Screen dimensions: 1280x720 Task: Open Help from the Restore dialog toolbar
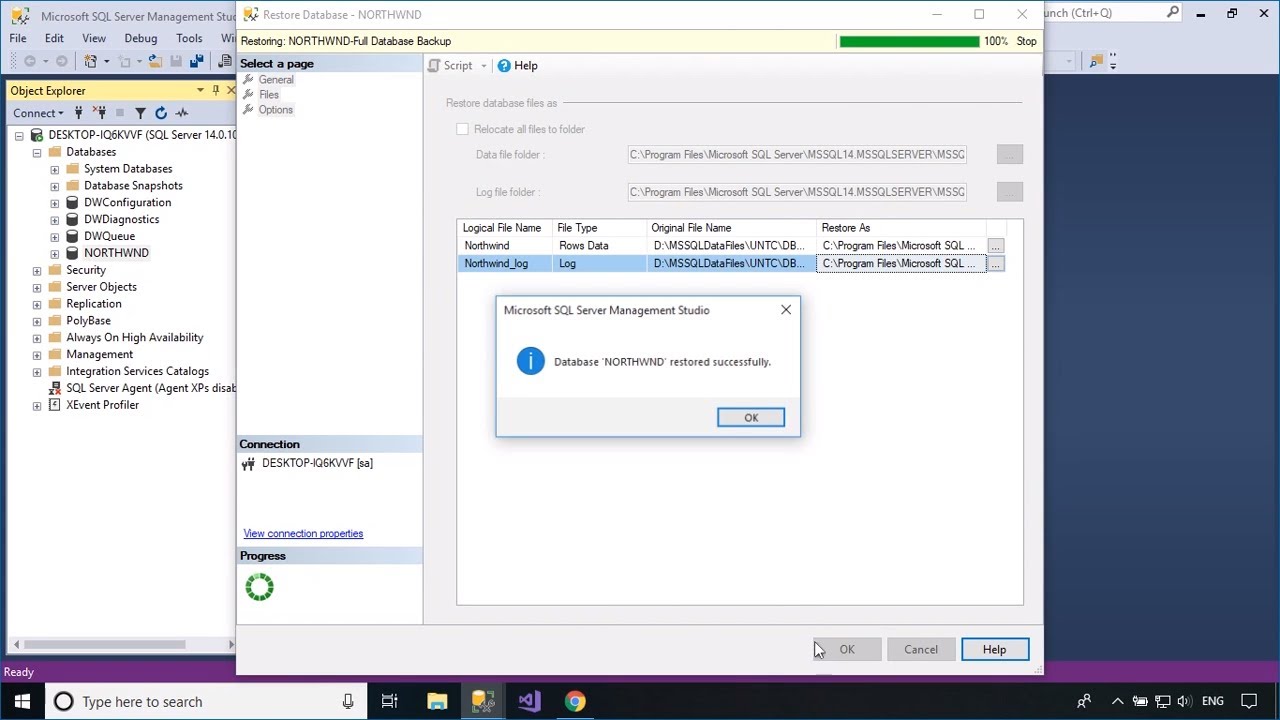[x=518, y=66]
